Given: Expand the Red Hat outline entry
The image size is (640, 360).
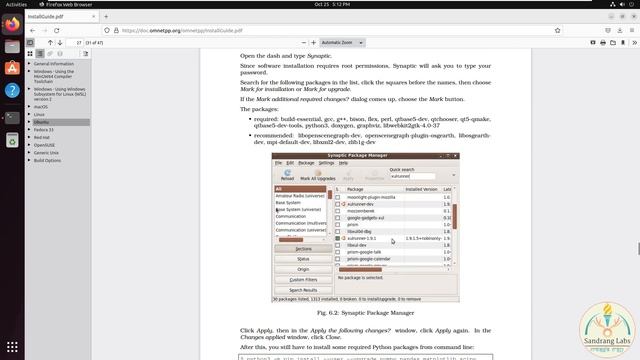Looking at the screenshot, I should coord(29,137).
